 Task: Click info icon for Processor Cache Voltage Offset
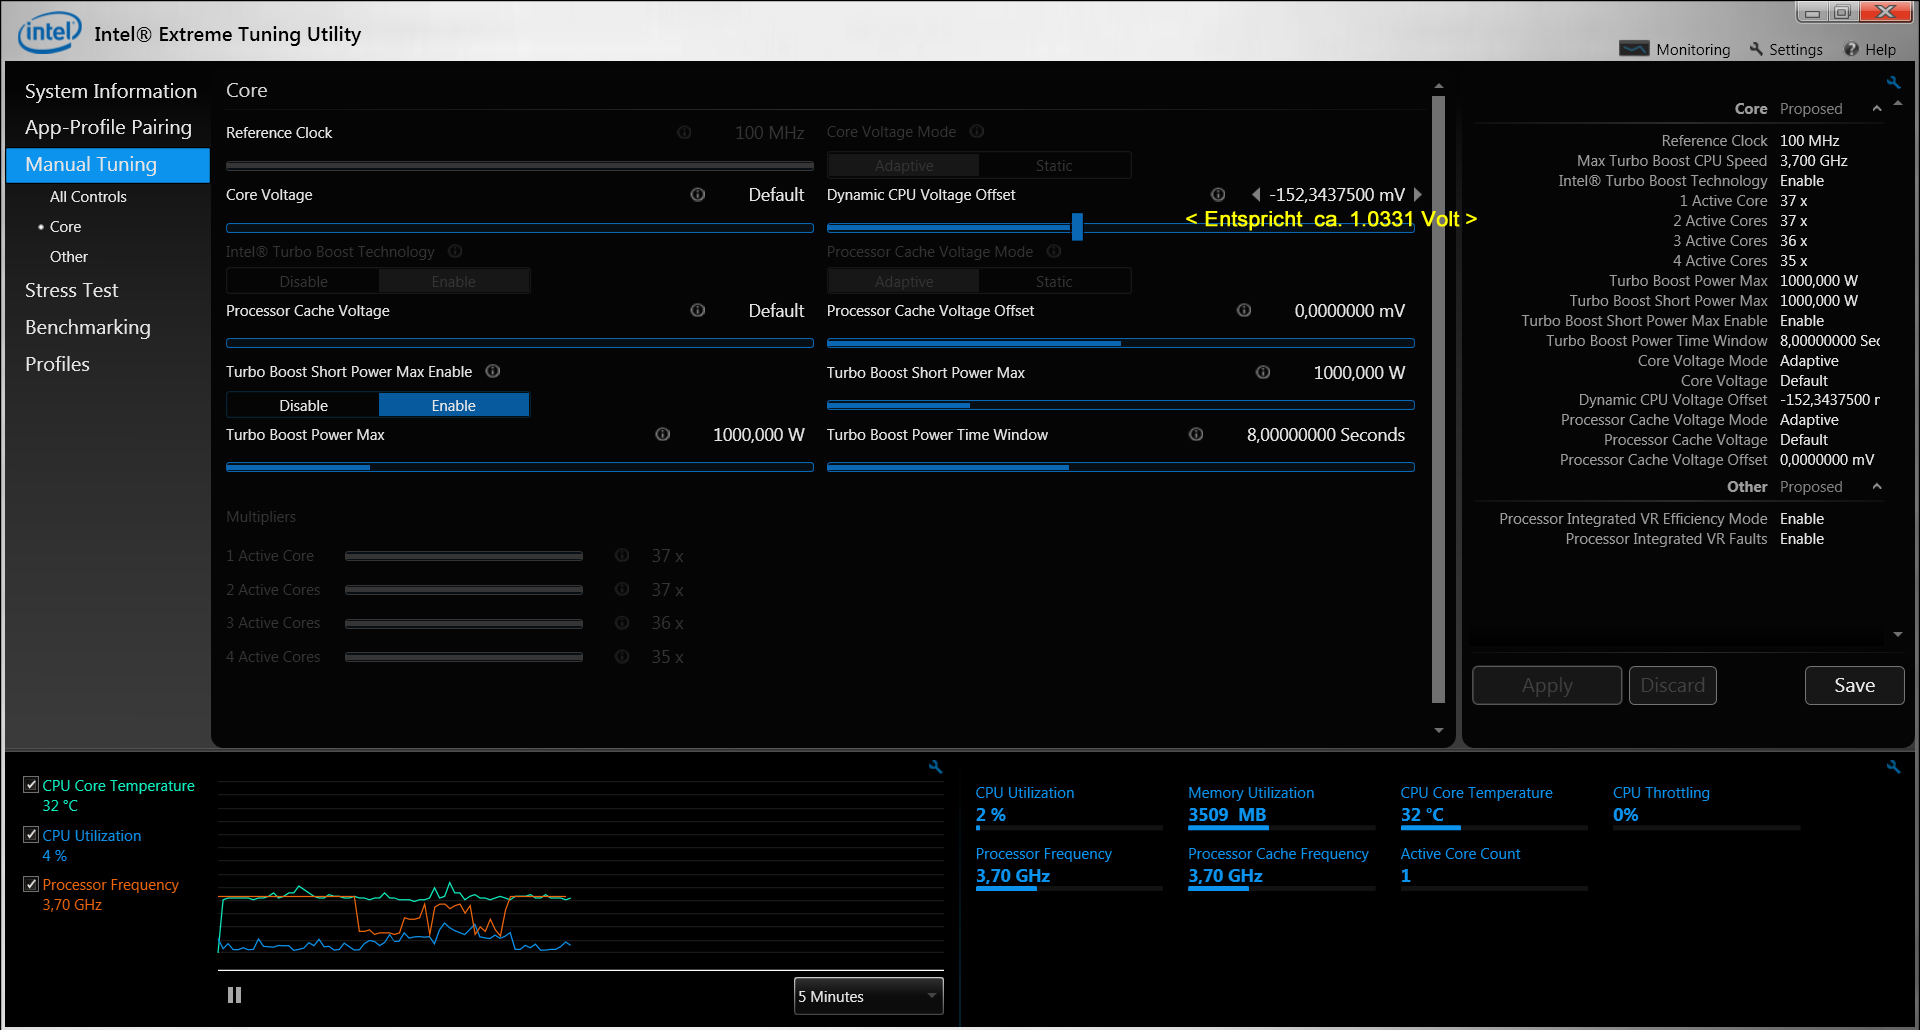tap(1244, 310)
